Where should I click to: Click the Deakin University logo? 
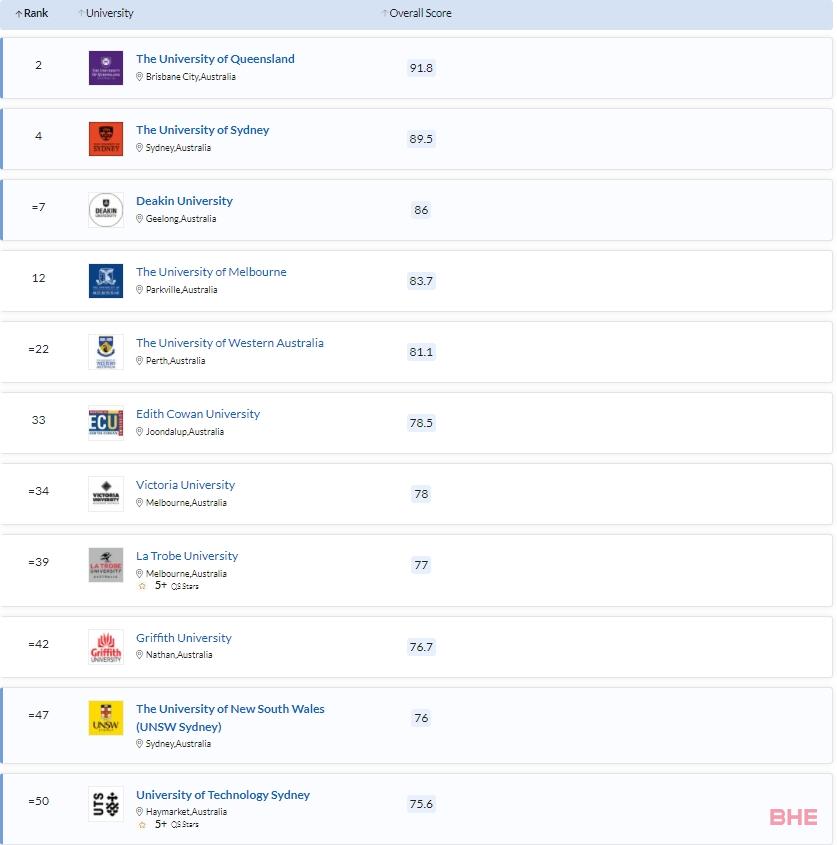coord(106,210)
